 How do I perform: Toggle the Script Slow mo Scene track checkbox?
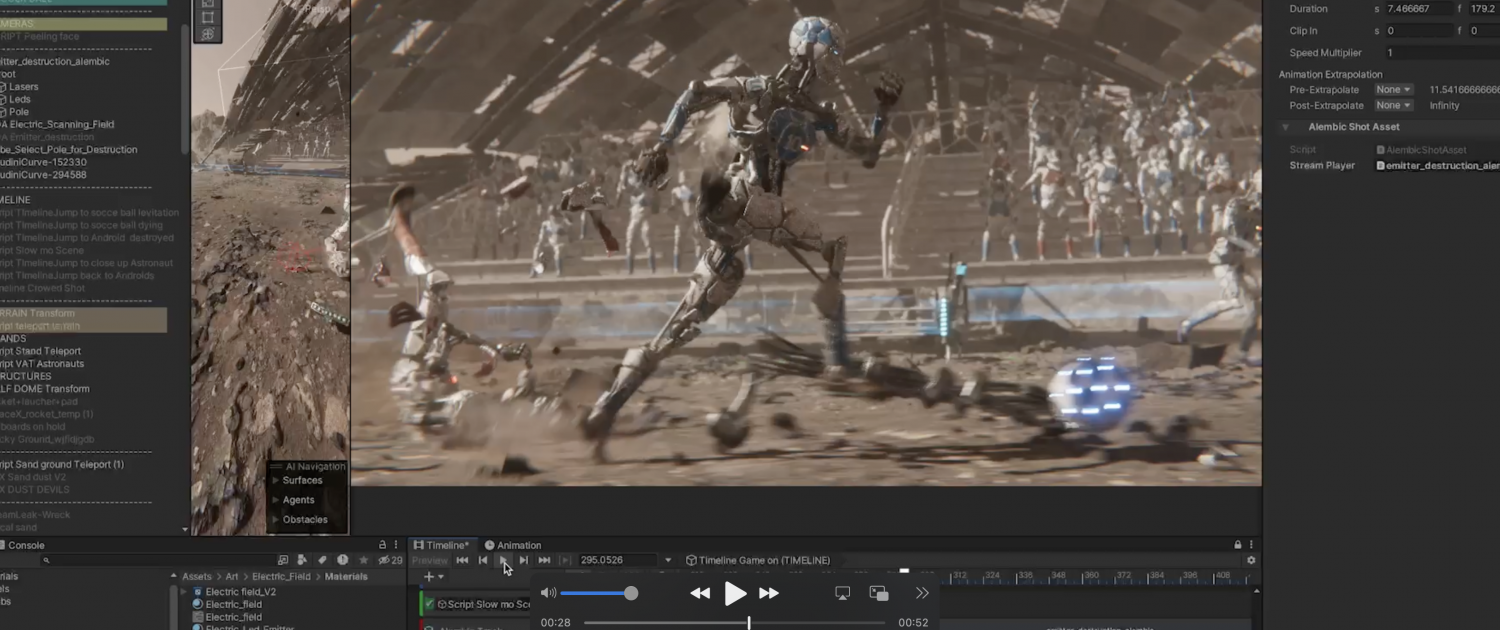pyautogui.click(x=429, y=604)
